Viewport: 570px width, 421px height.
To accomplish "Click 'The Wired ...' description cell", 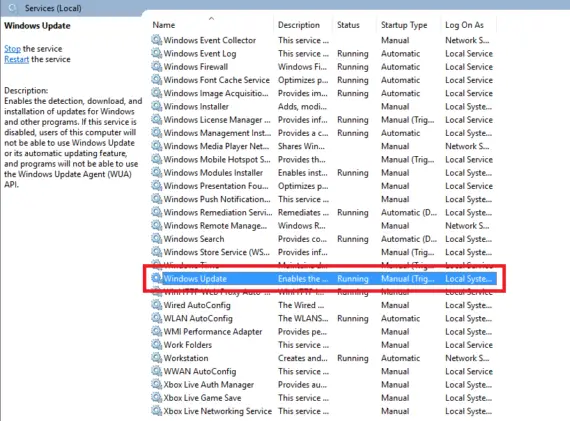I will [301, 305].
